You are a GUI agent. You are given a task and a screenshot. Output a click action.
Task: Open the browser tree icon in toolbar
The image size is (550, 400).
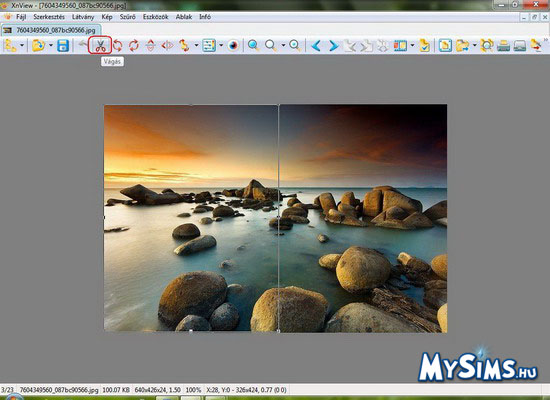pos(10,46)
